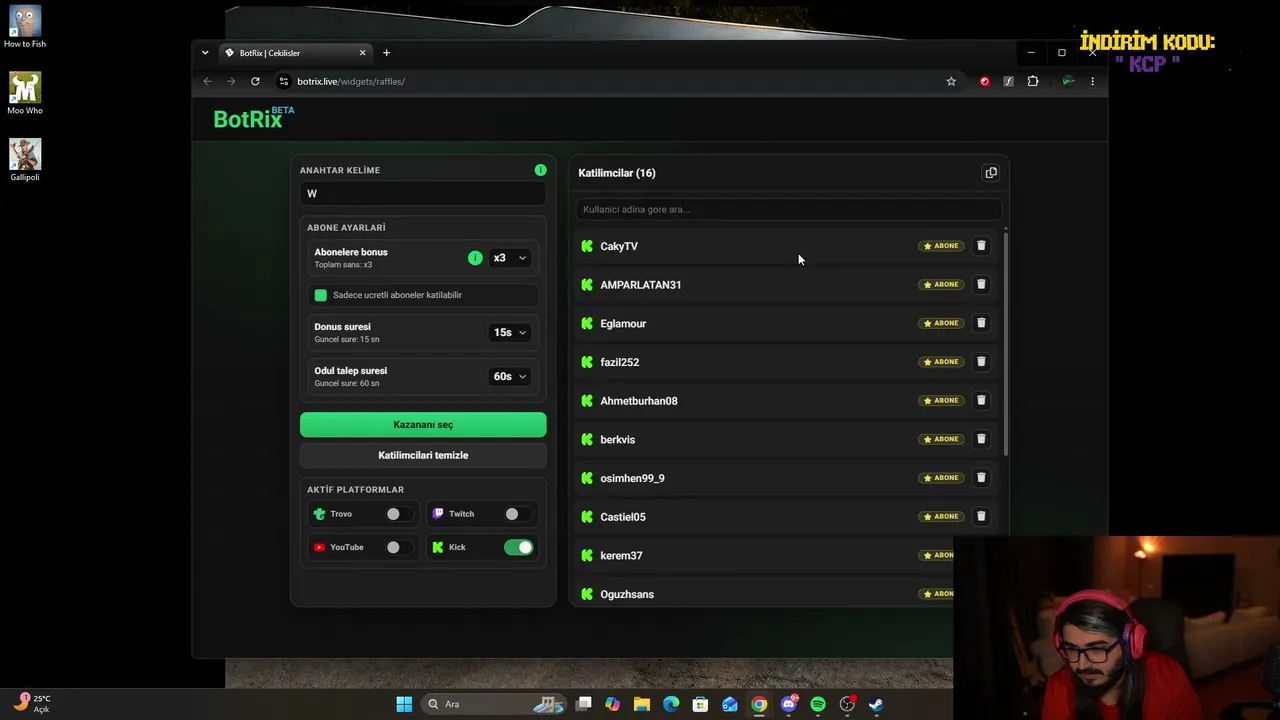The image size is (1280, 720).
Task: Click participant name fazil252
Action: point(619,362)
